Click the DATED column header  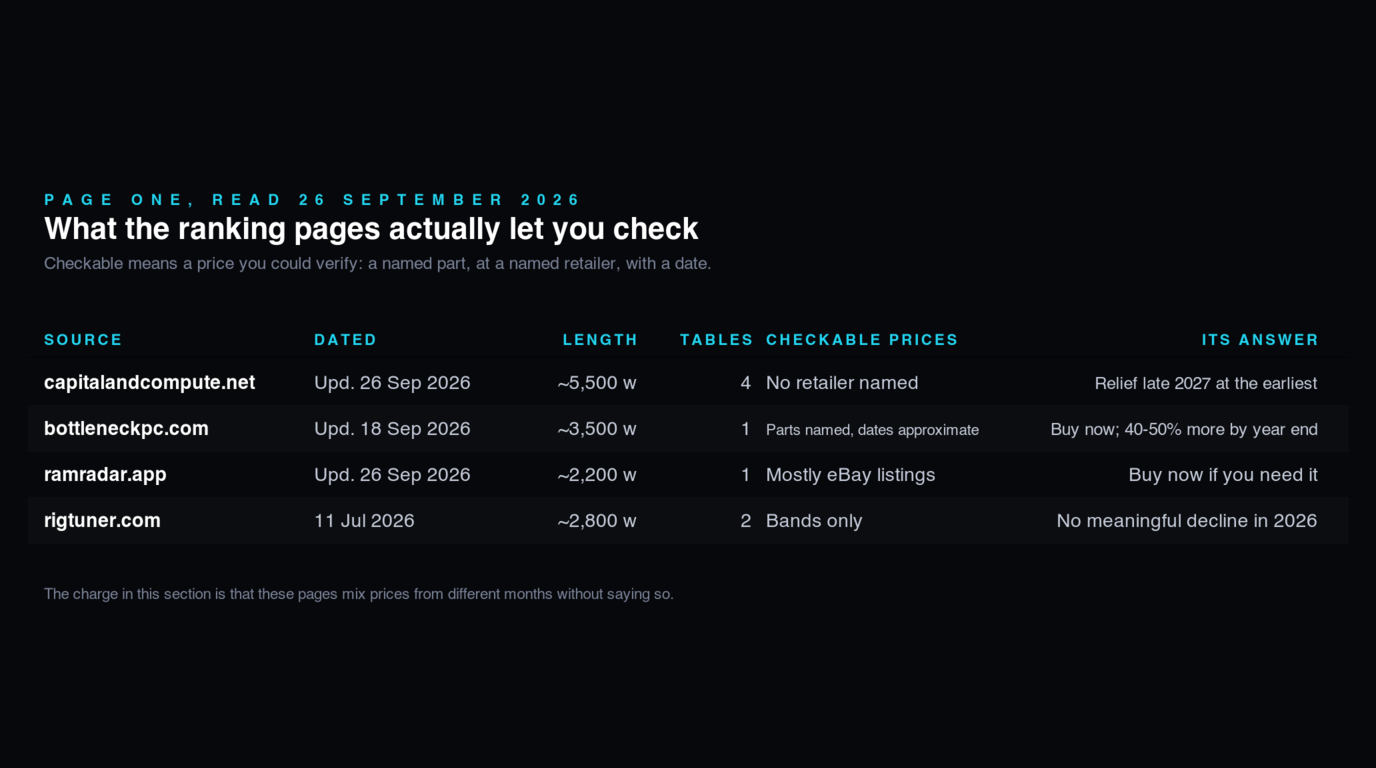[345, 340]
